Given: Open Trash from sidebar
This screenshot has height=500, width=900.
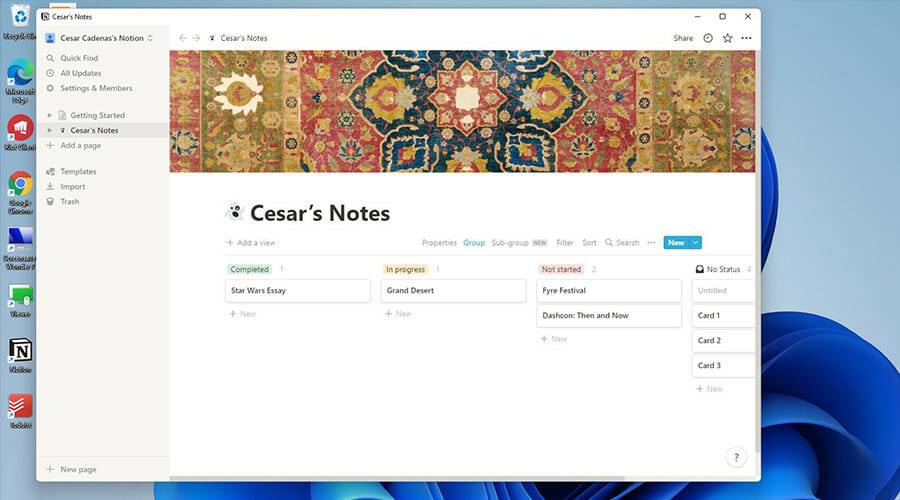Looking at the screenshot, I should (69, 201).
